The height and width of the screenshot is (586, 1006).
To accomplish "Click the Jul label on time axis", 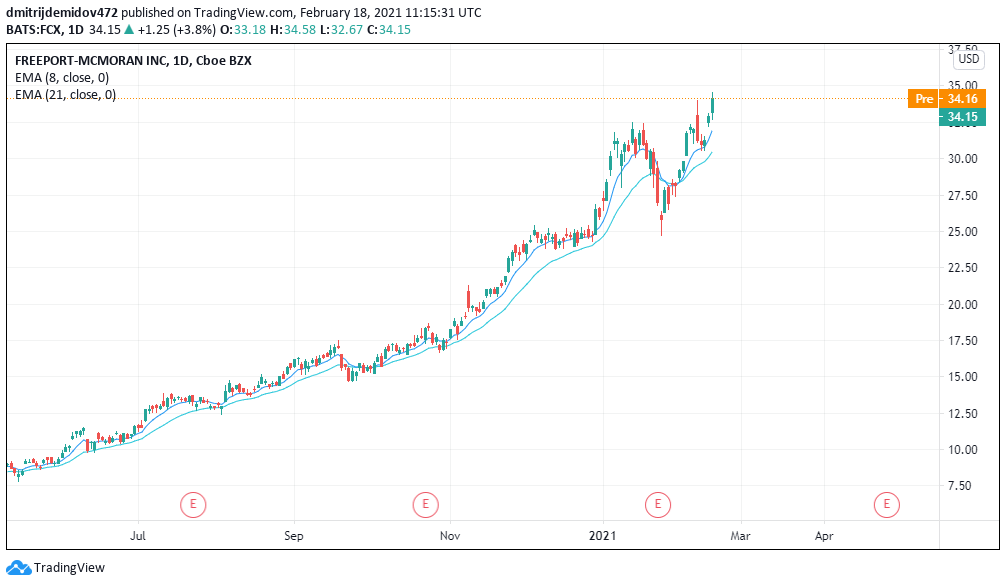I will (138, 535).
